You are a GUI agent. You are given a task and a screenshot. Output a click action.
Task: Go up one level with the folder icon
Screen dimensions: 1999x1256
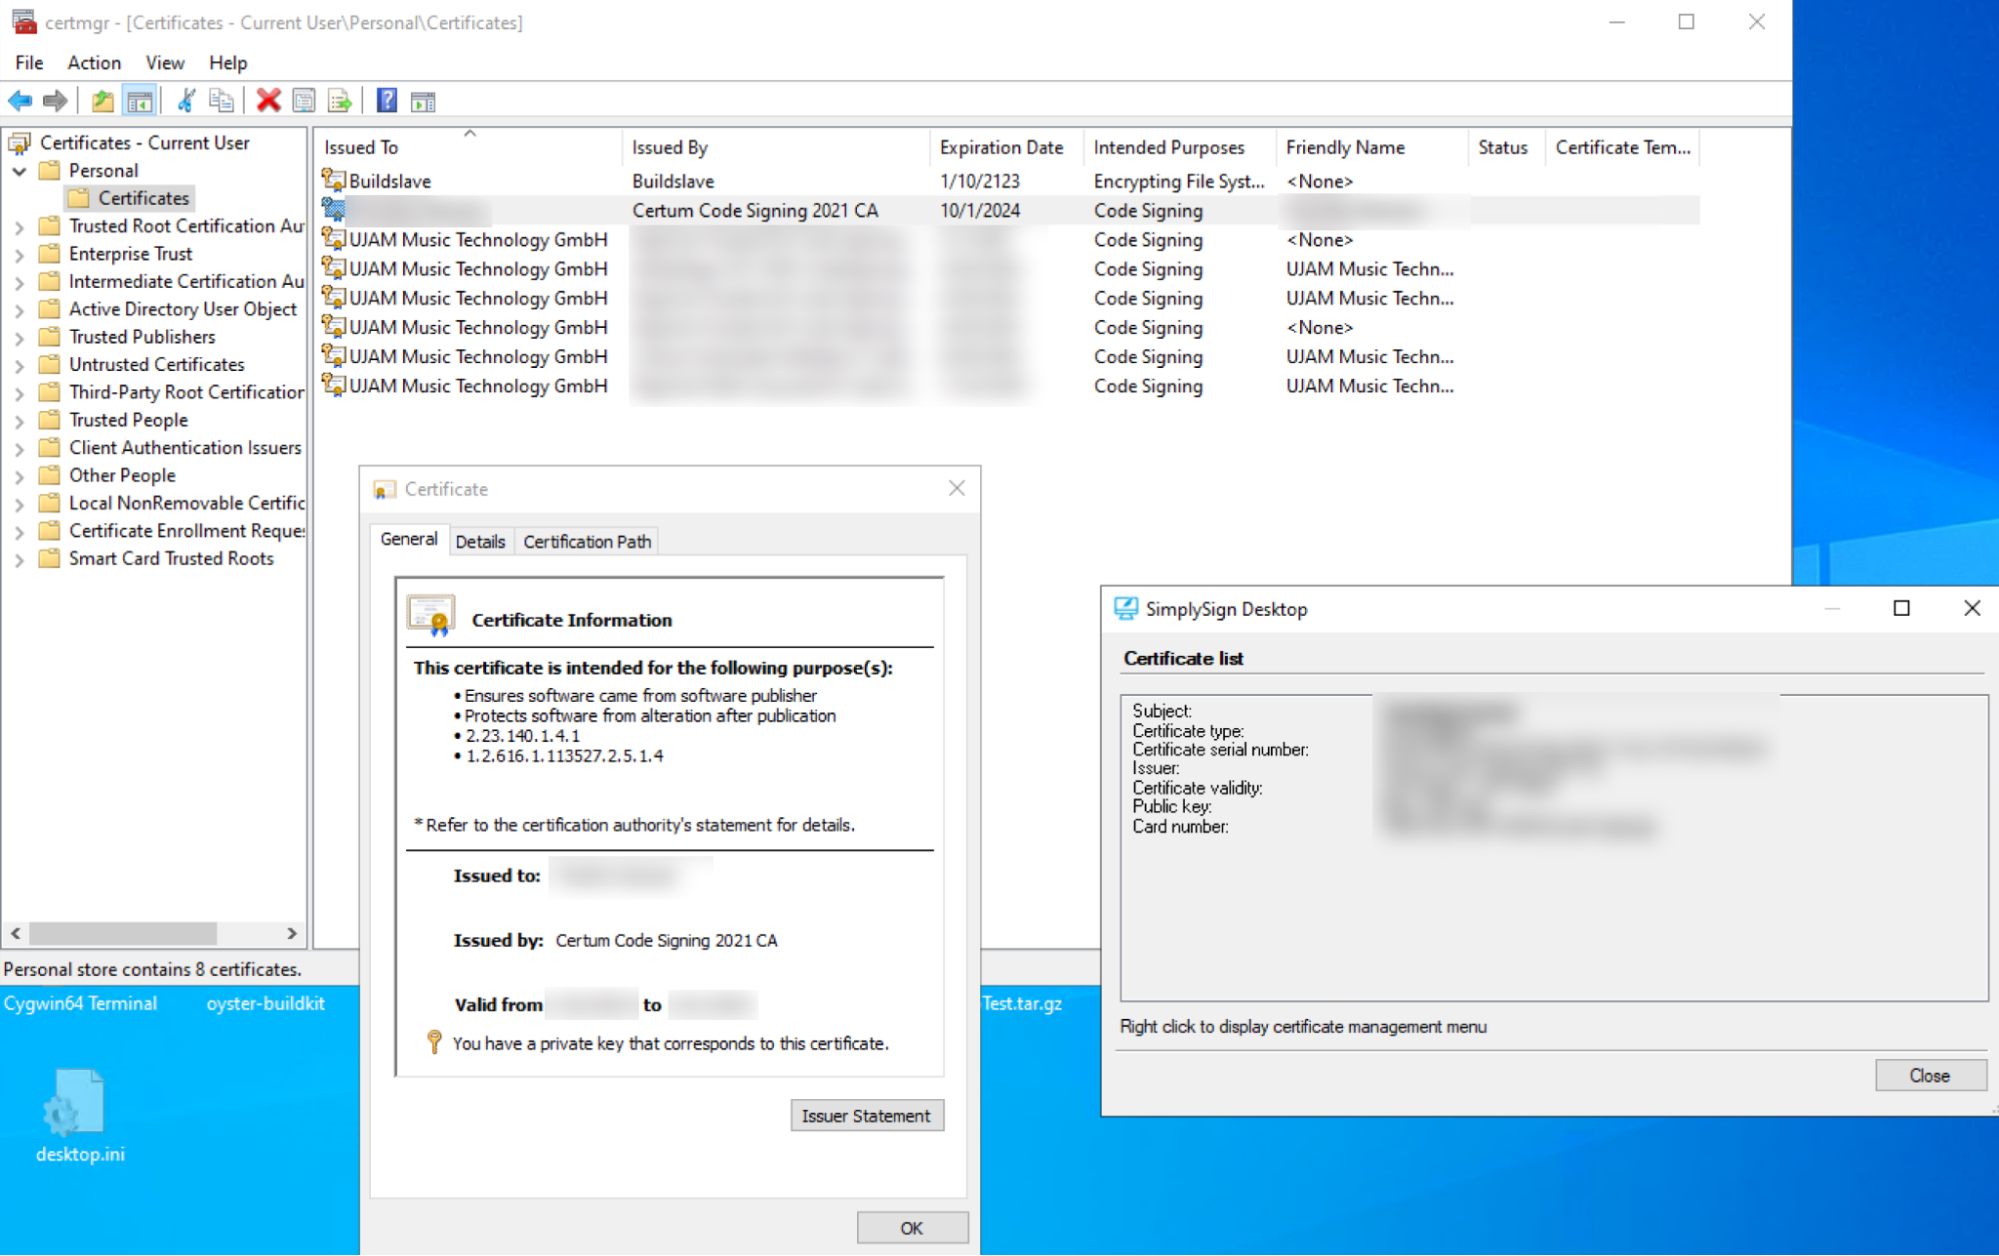coord(102,101)
